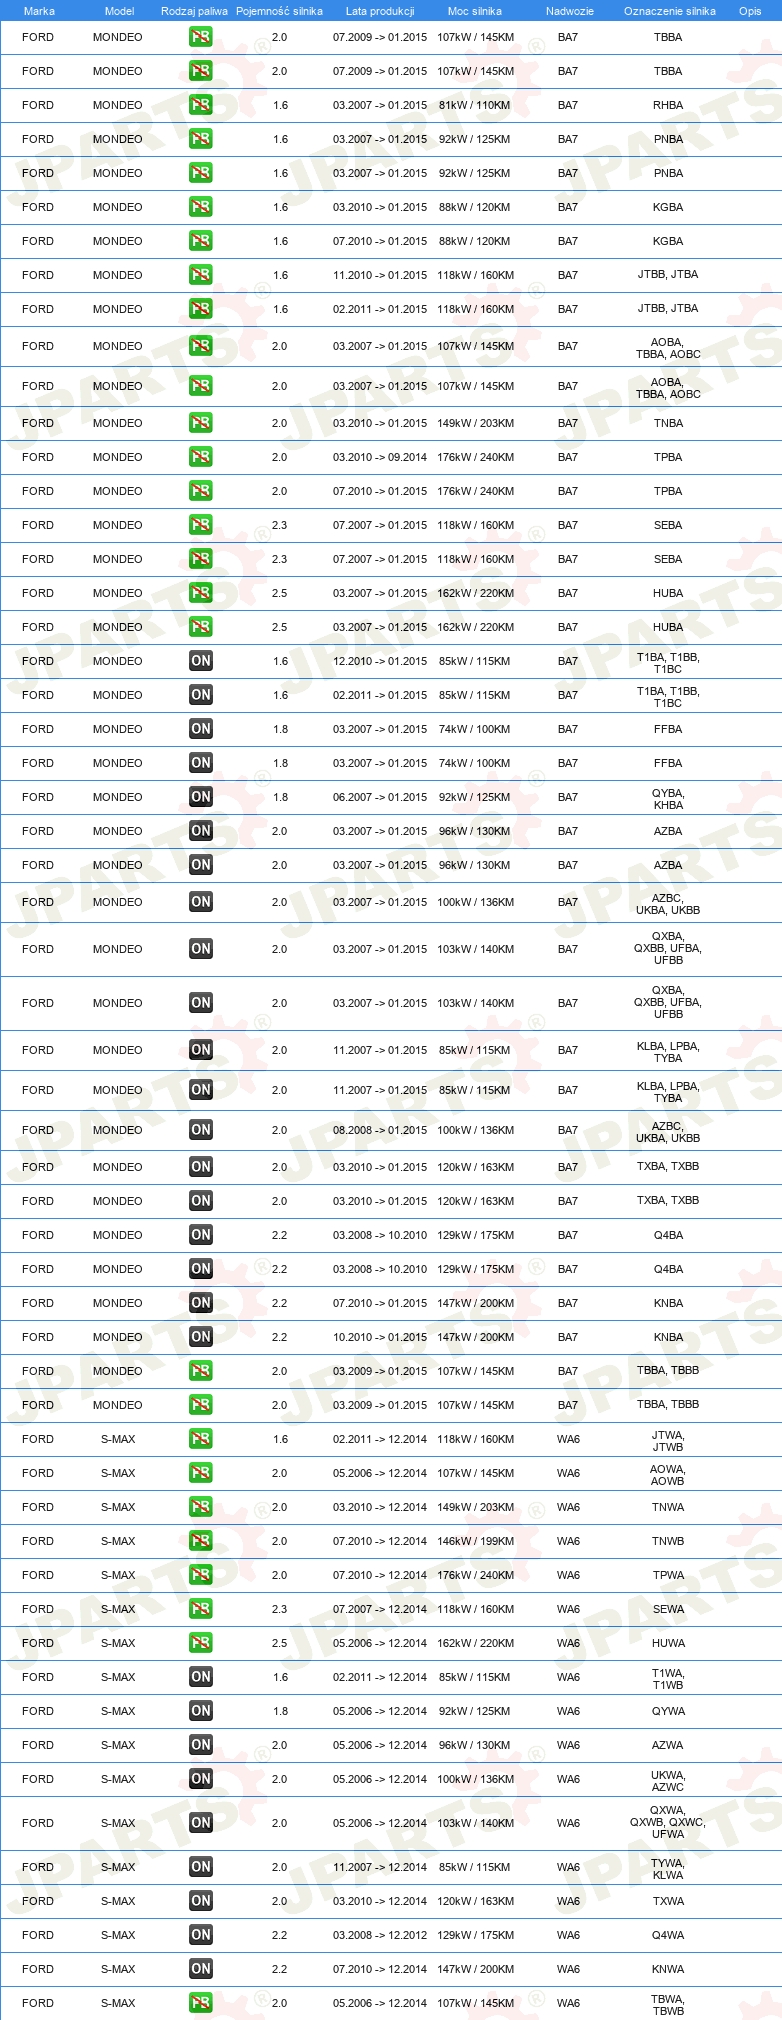782x2020 pixels.
Task: Click the 146kW / 199KM power cell
Action: point(476,1541)
